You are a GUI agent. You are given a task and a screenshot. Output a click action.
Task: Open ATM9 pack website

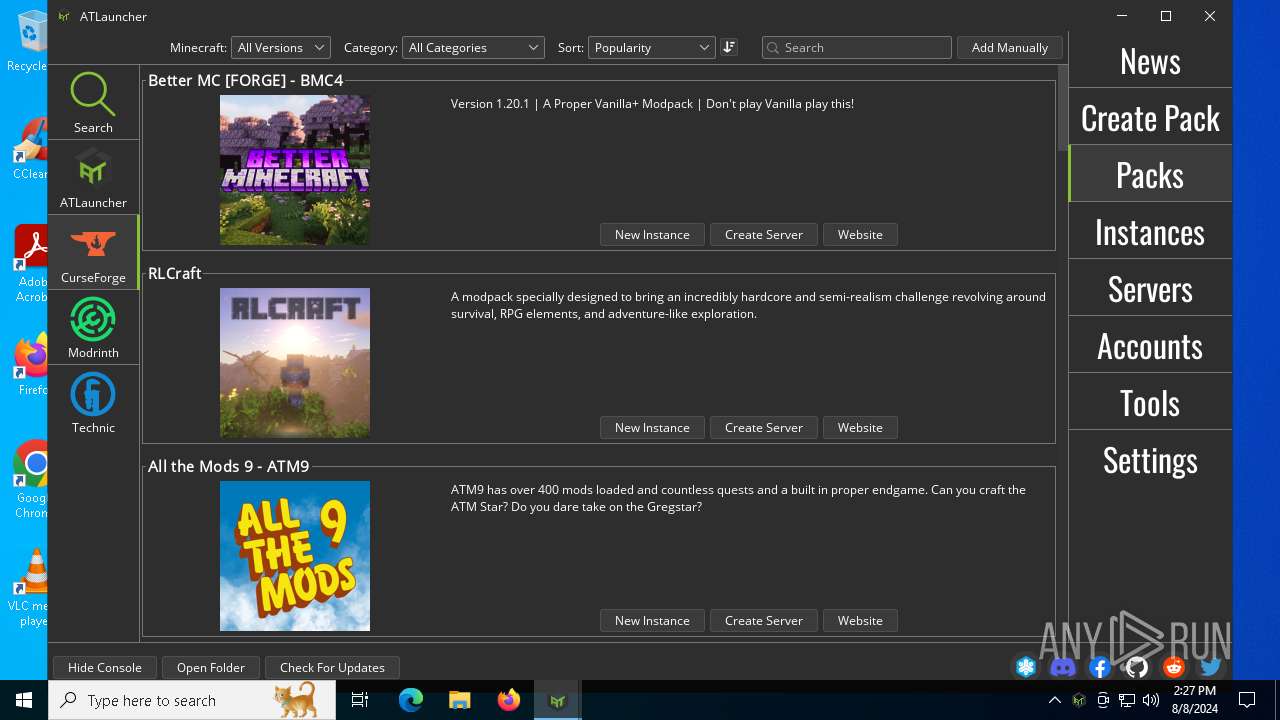pyautogui.click(x=860, y=620)
